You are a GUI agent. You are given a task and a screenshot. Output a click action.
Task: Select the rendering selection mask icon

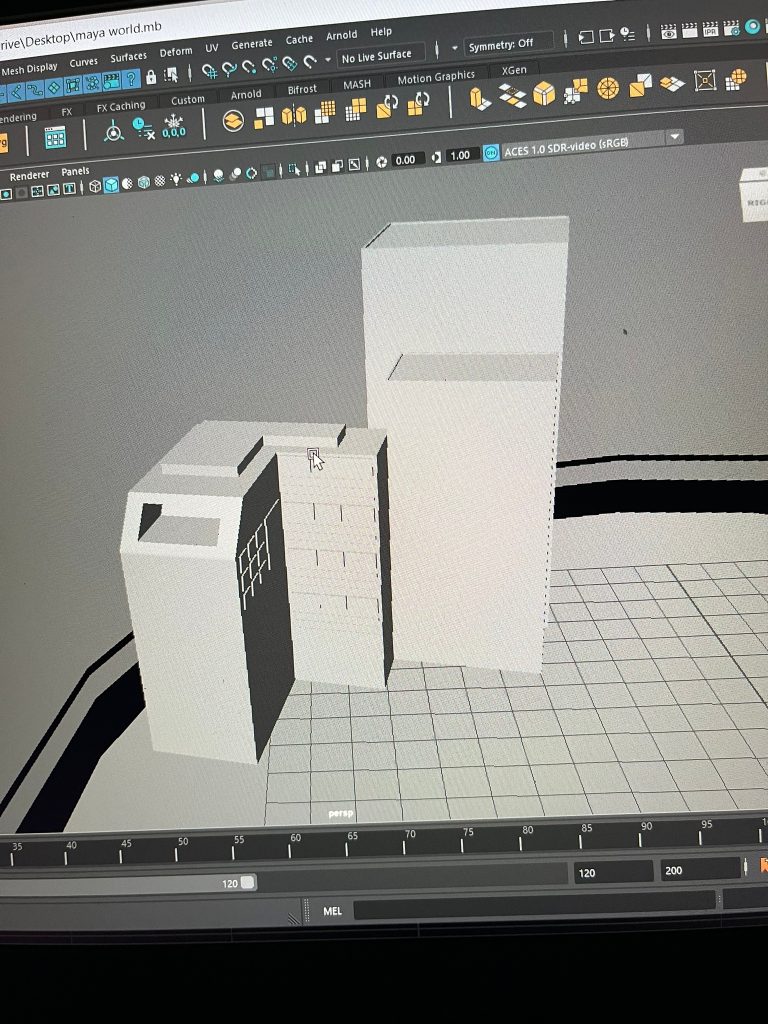pyautogui.click(x=112, y=81)
